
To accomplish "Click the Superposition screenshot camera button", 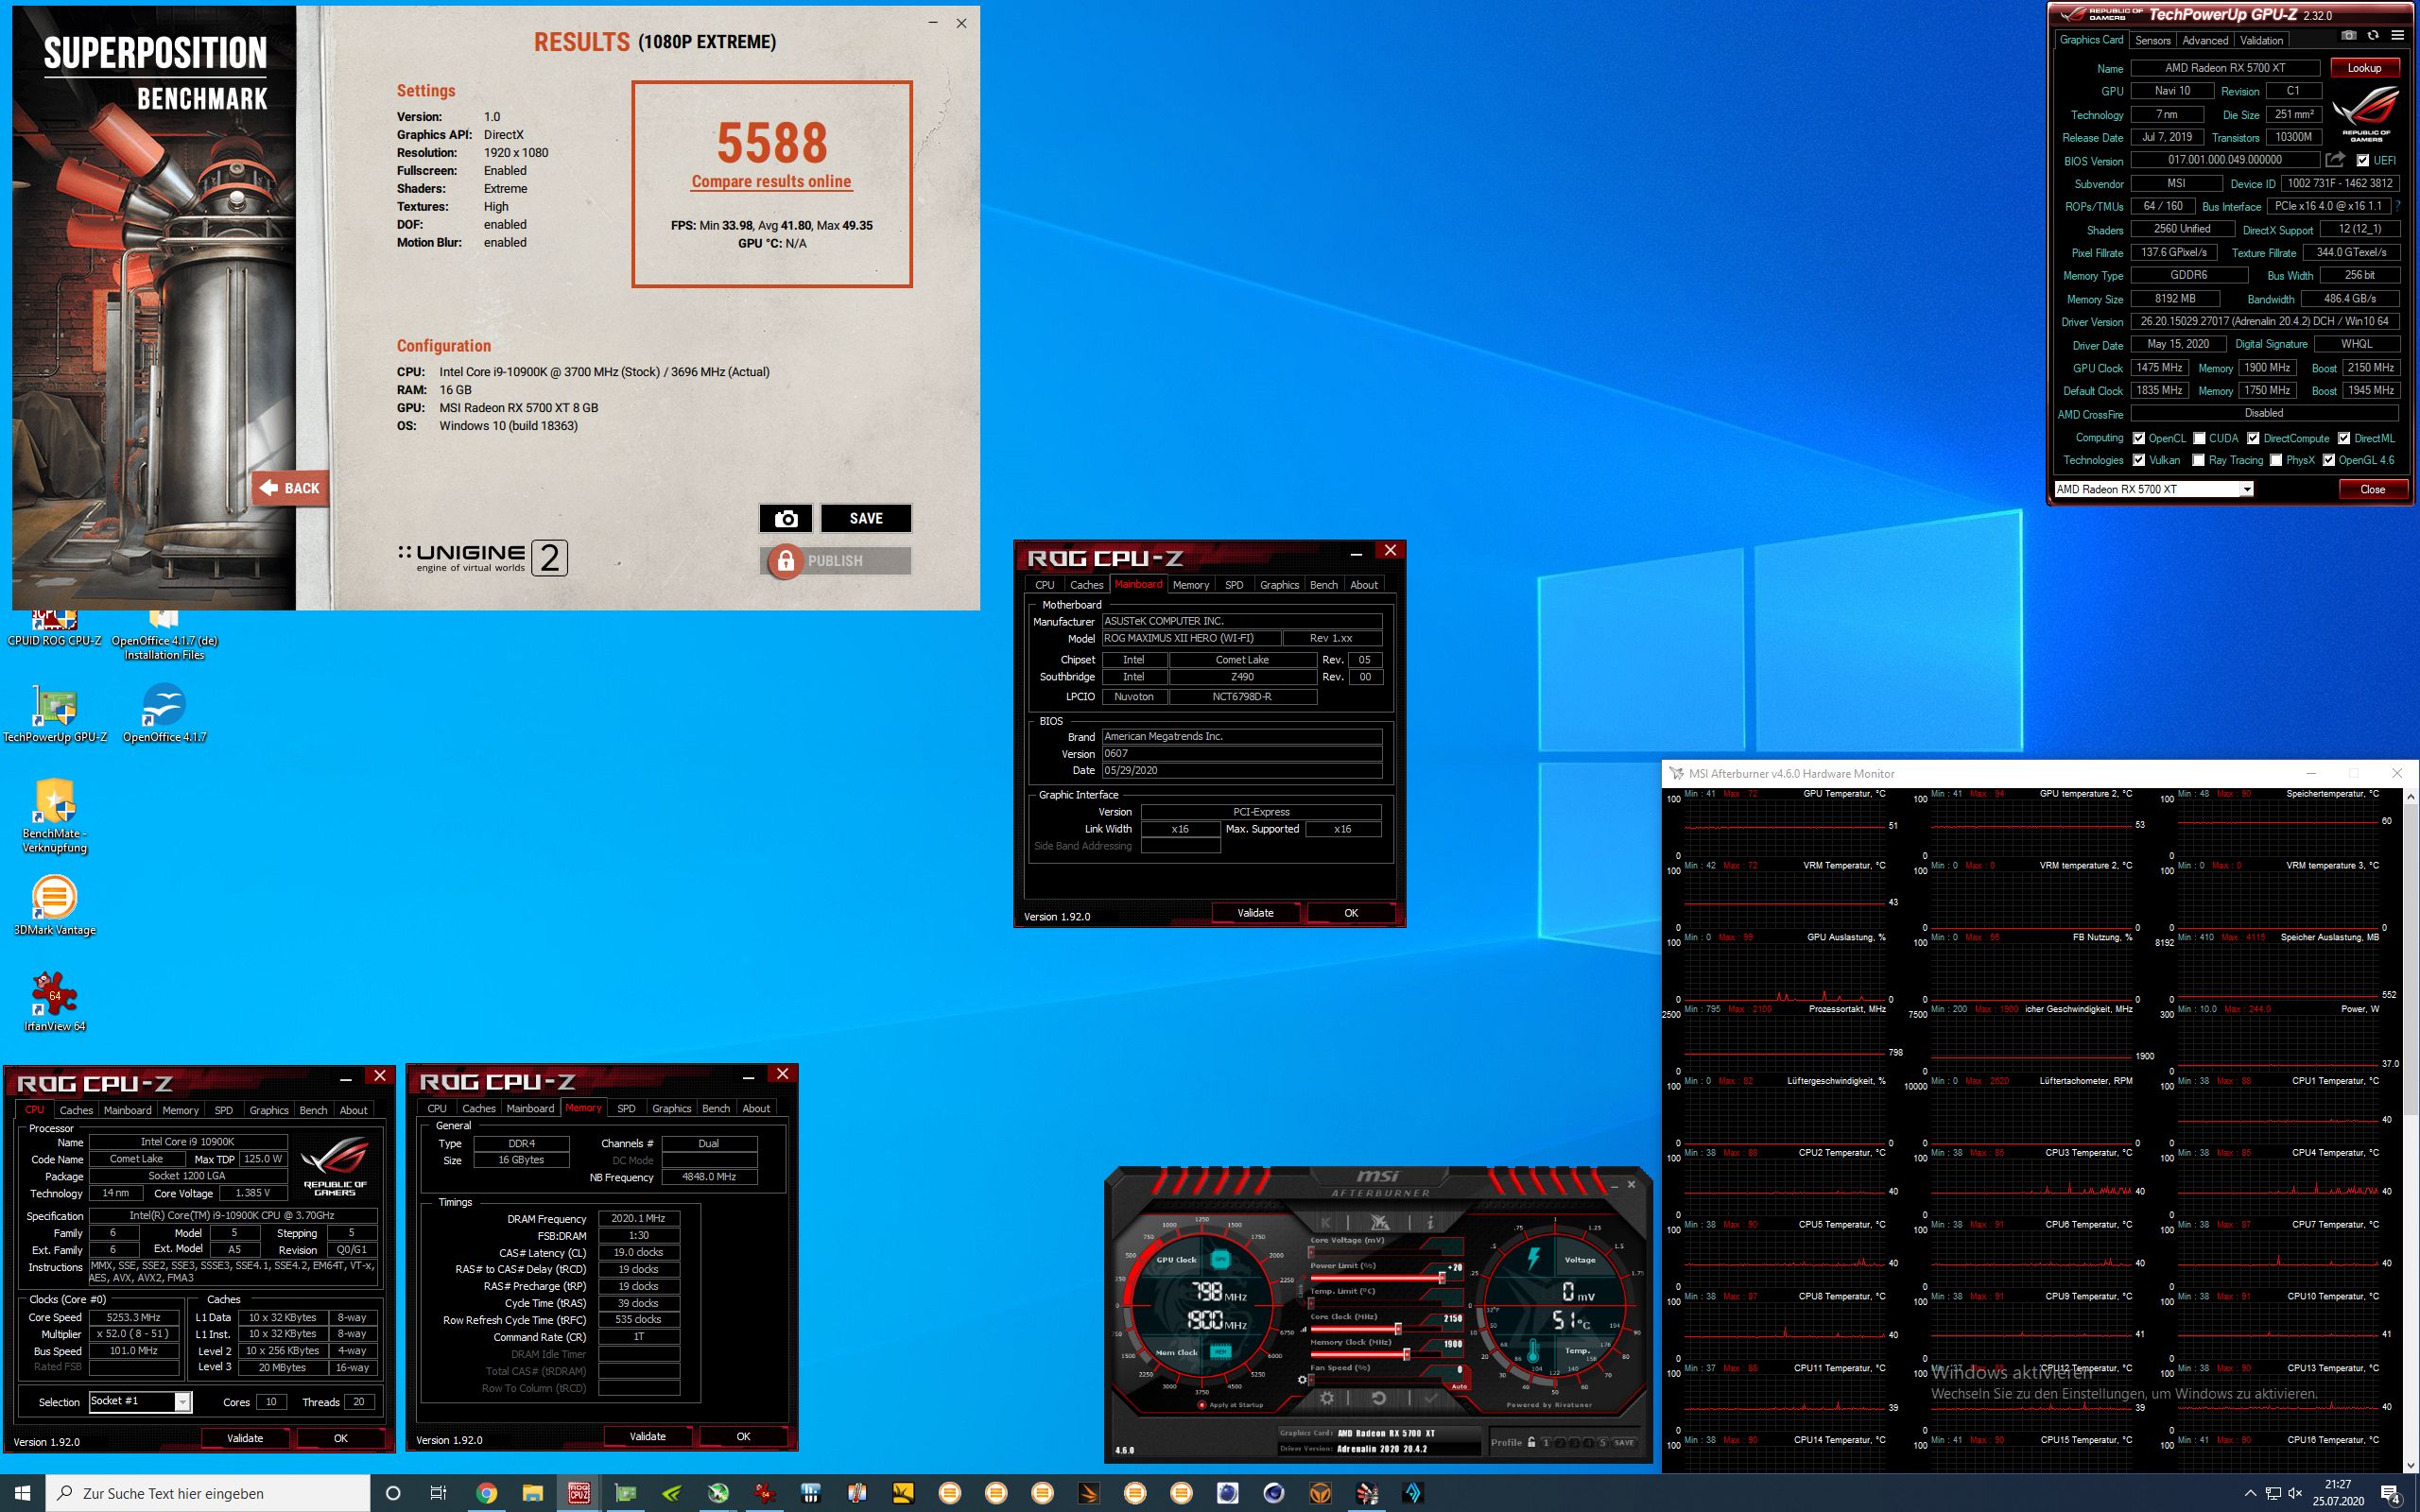I will pos(786,518).
